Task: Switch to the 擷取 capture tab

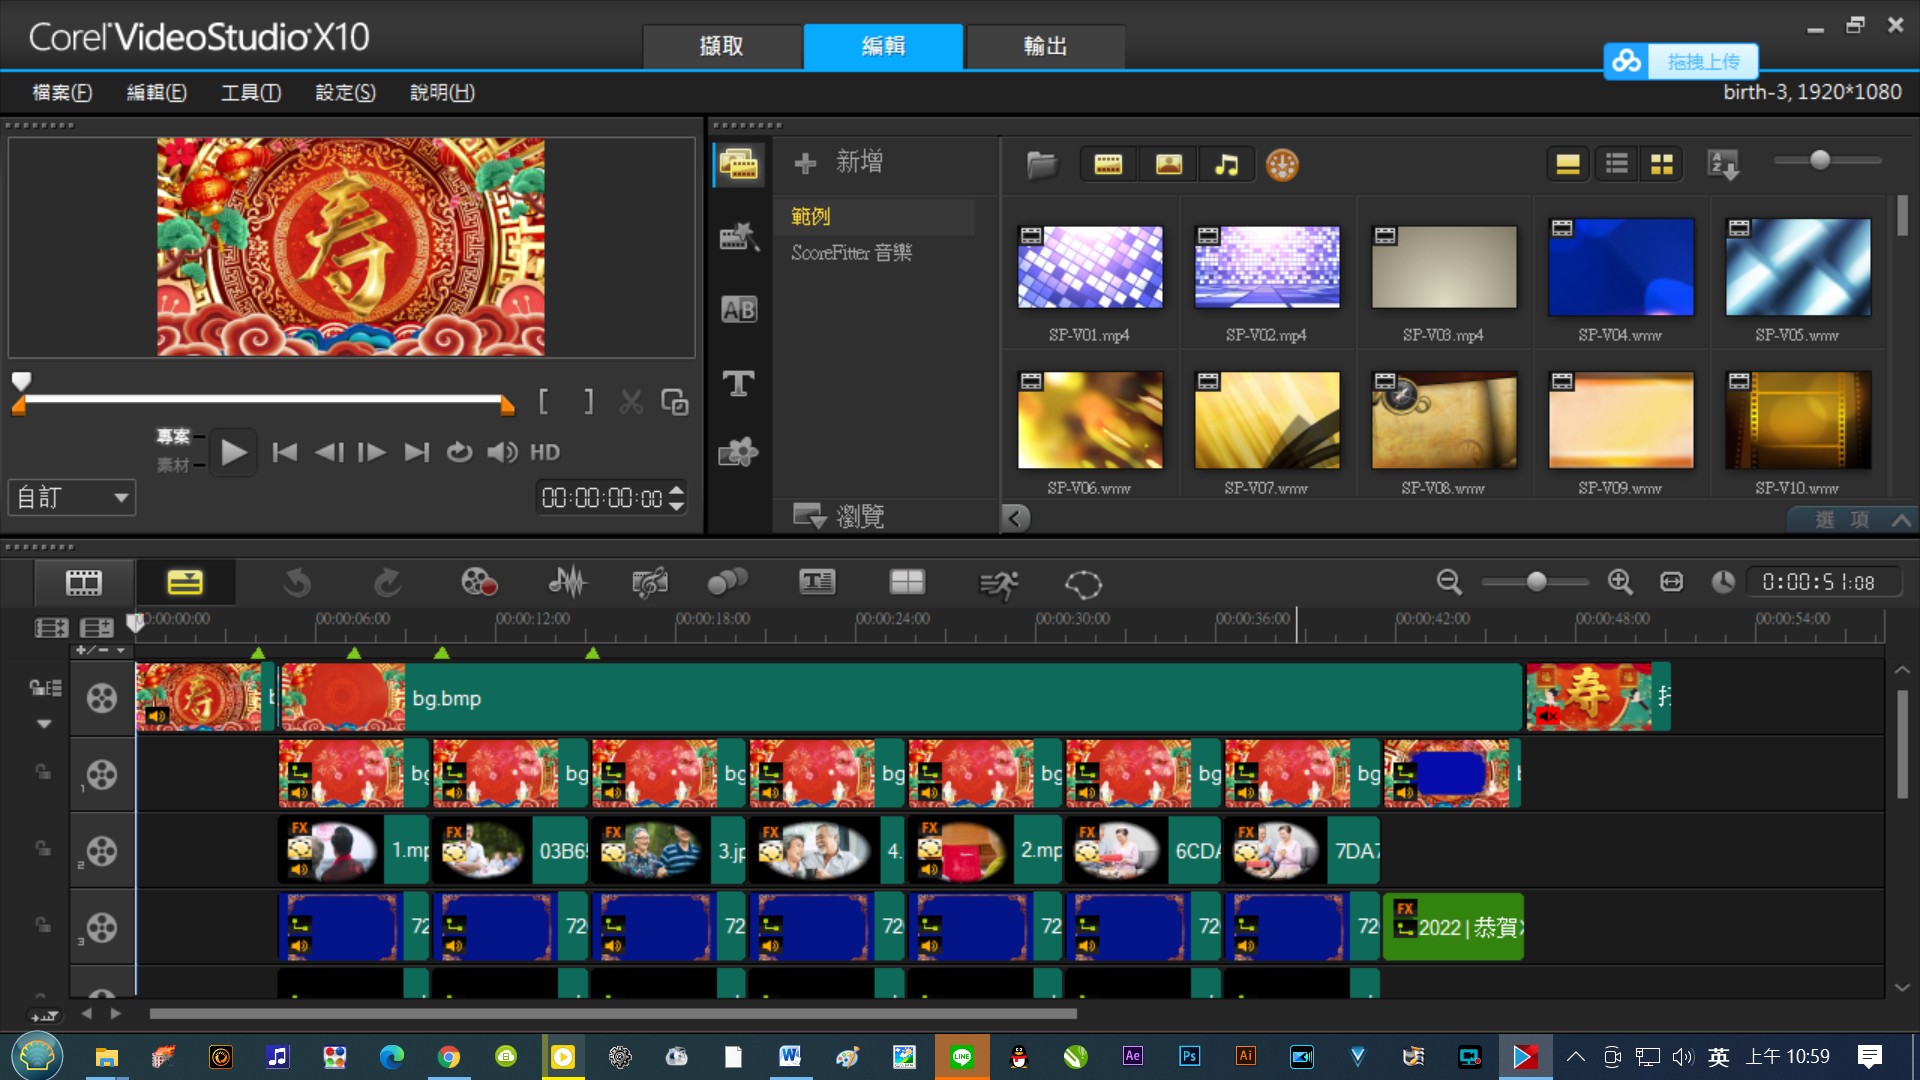Action: pos(722,46)
